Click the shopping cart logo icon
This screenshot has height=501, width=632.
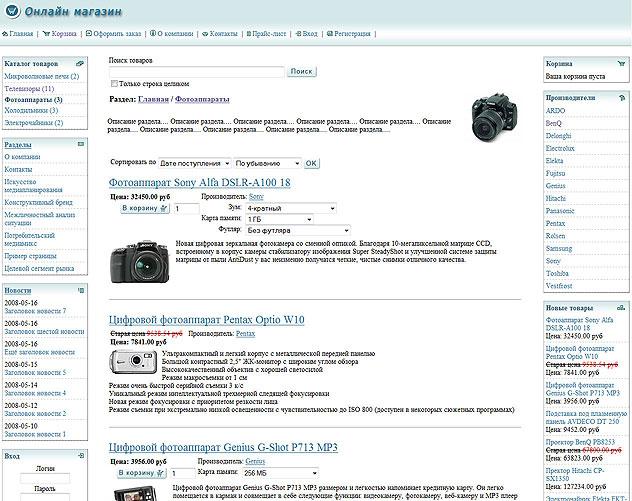tap(12, 11)
